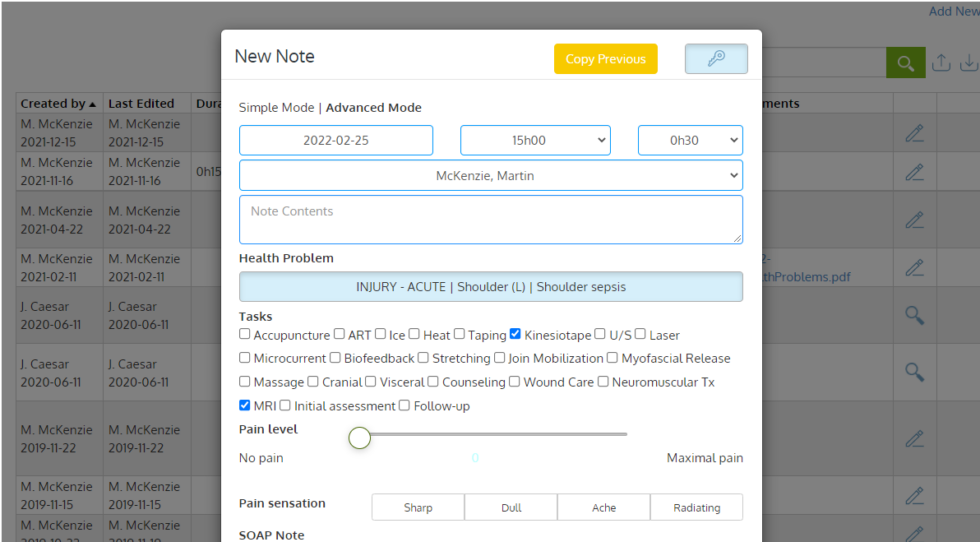980x542 pixels.
Task: Select Dull pain sensation
Action: tap(511, 508)
